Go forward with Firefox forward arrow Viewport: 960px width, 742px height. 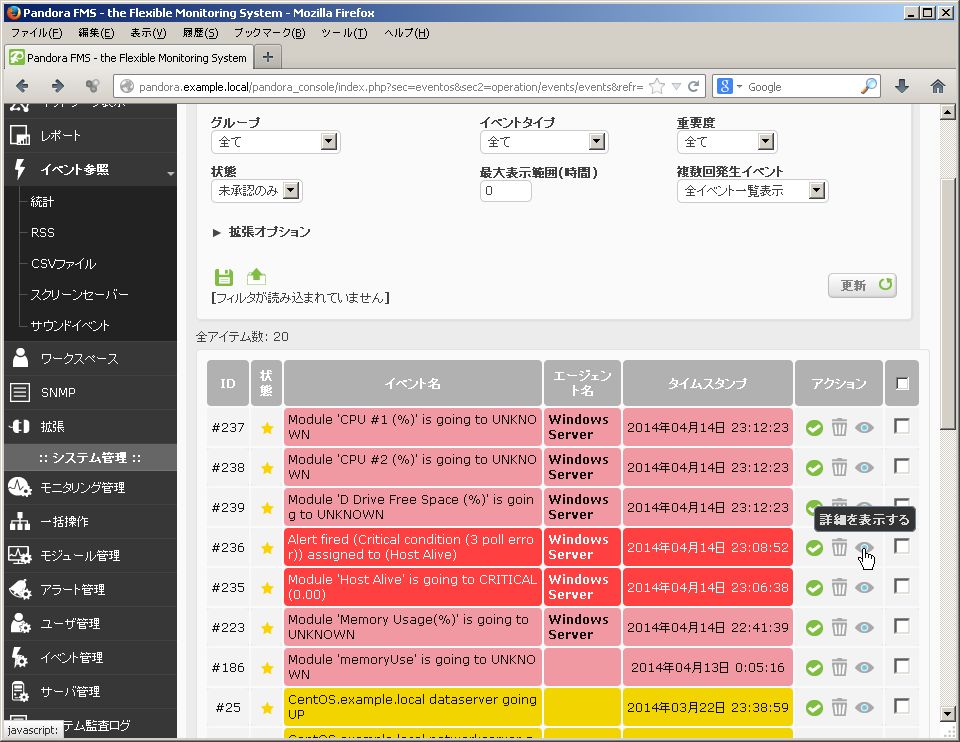point(58,86)
